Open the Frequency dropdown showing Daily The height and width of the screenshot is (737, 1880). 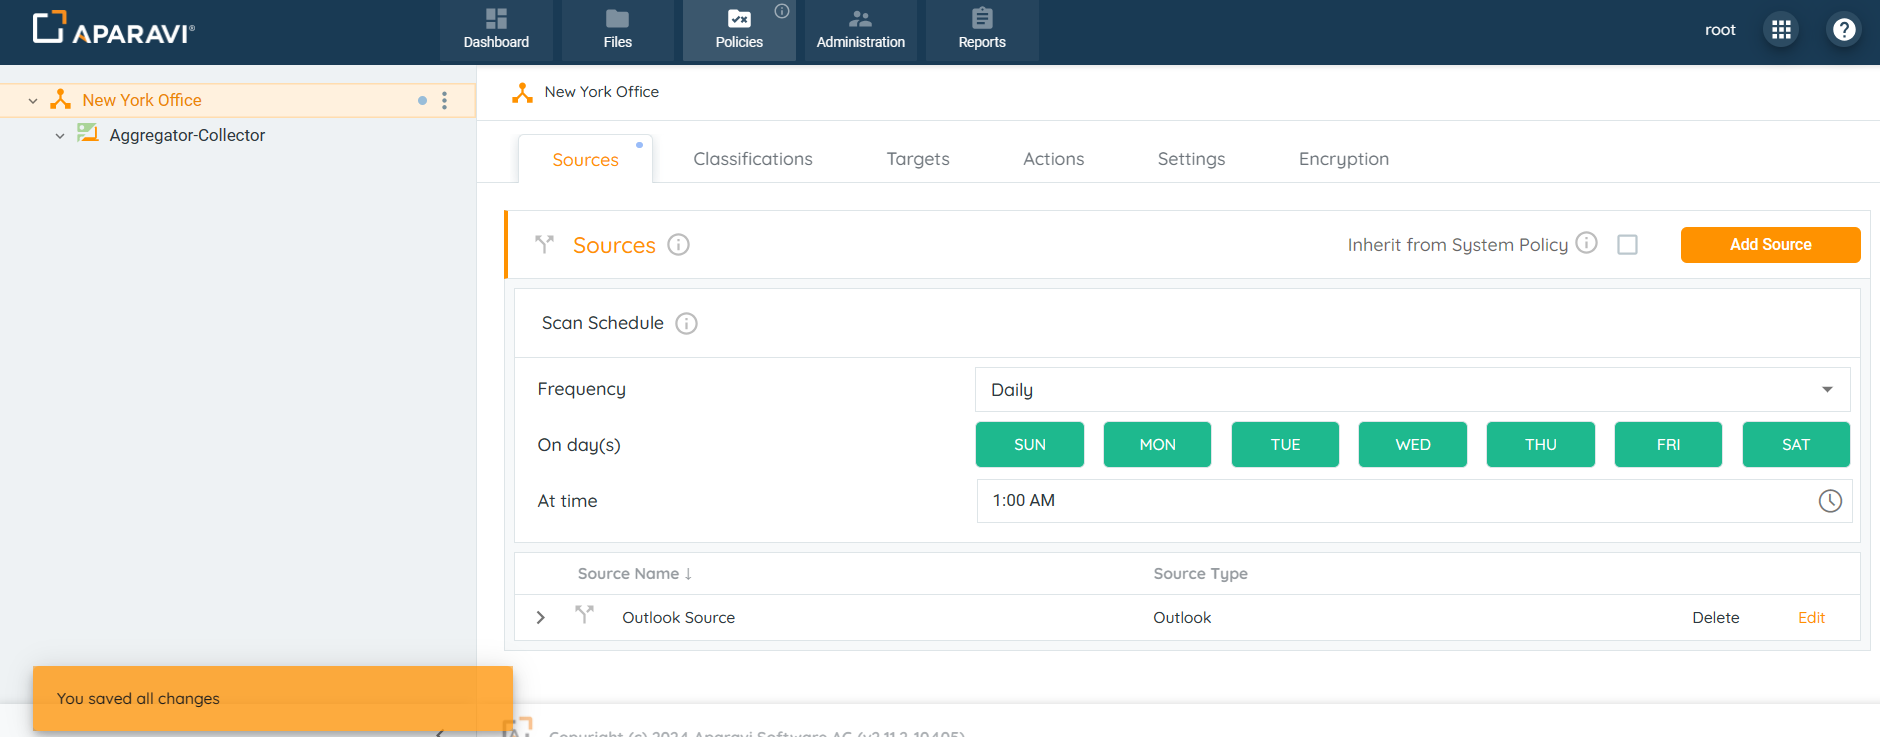point(1411,390)
